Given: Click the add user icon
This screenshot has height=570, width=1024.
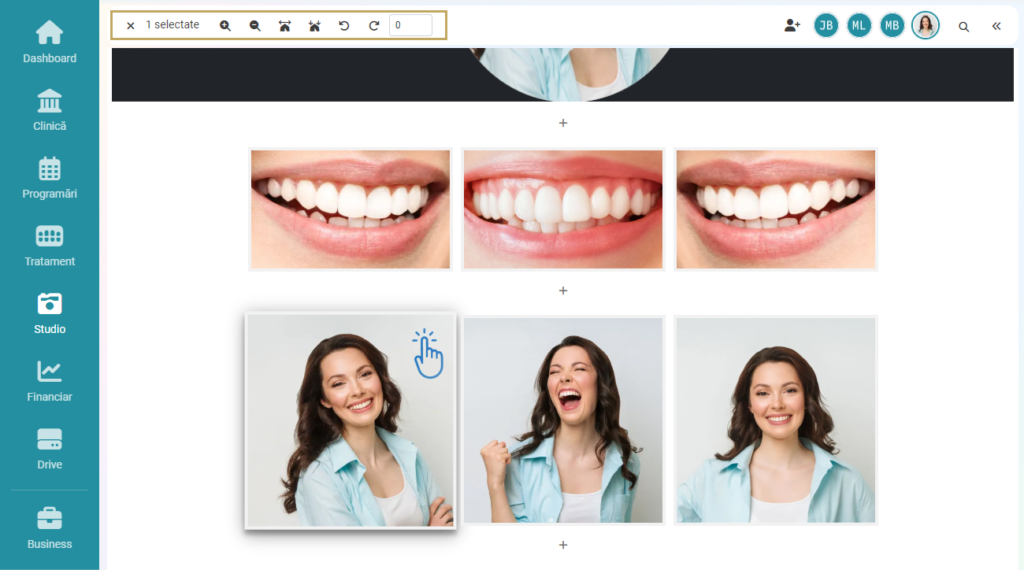Looking at the screenshot, I should tap(792, 26).
